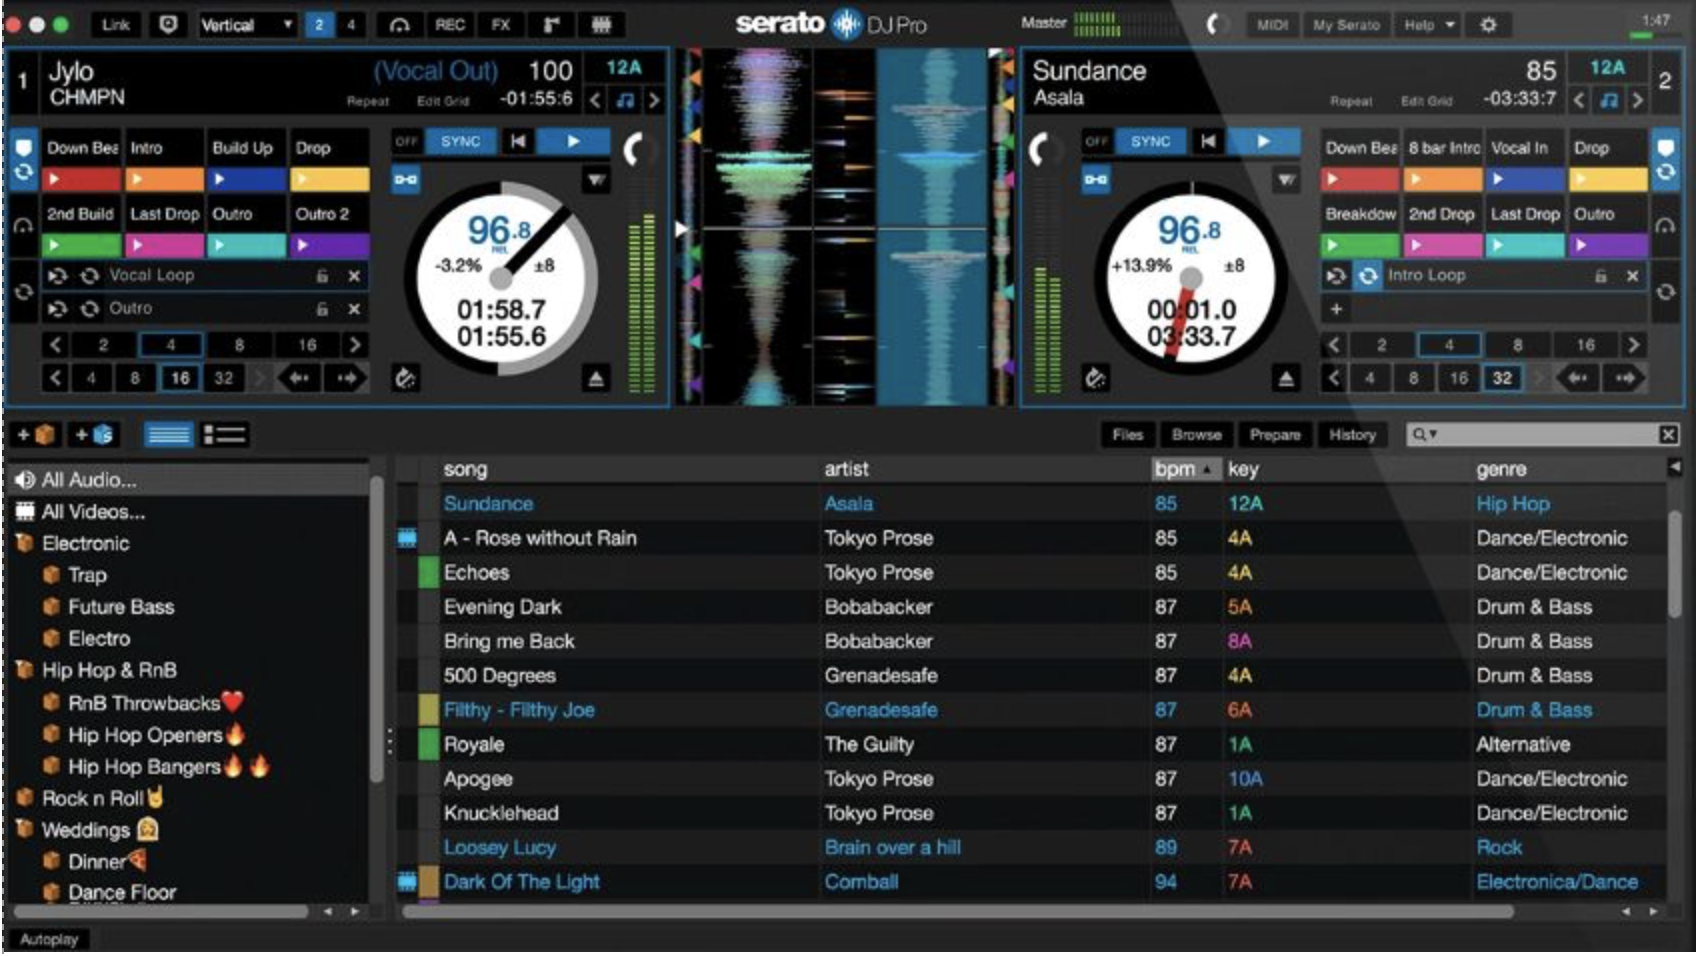Add a new saved loop slot on deck 2
This screenshot has height=956, width=1696.
(1336, 309)
